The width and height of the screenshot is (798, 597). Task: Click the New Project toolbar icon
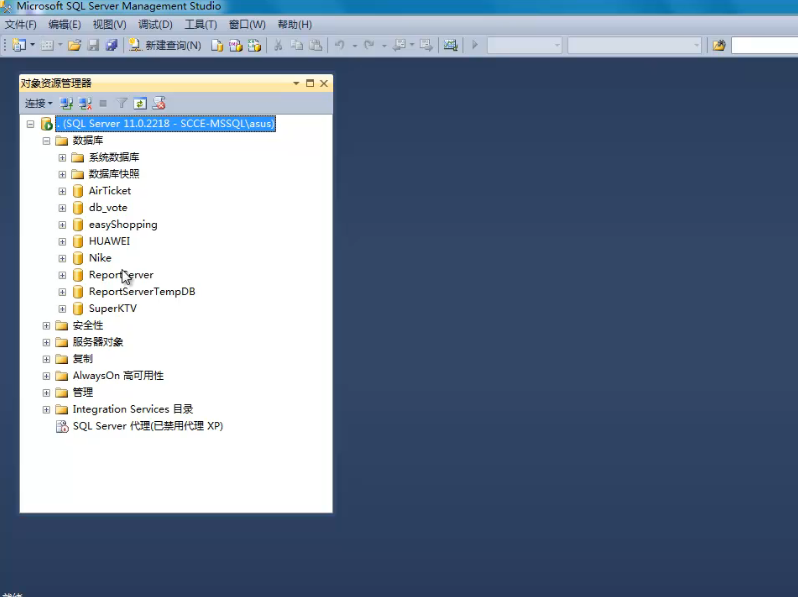click(19, 45)
